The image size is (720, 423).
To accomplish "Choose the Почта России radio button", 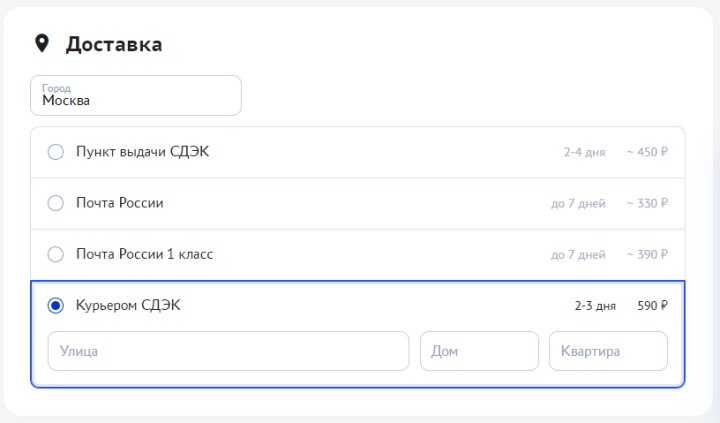I will (x=56, y=203).
